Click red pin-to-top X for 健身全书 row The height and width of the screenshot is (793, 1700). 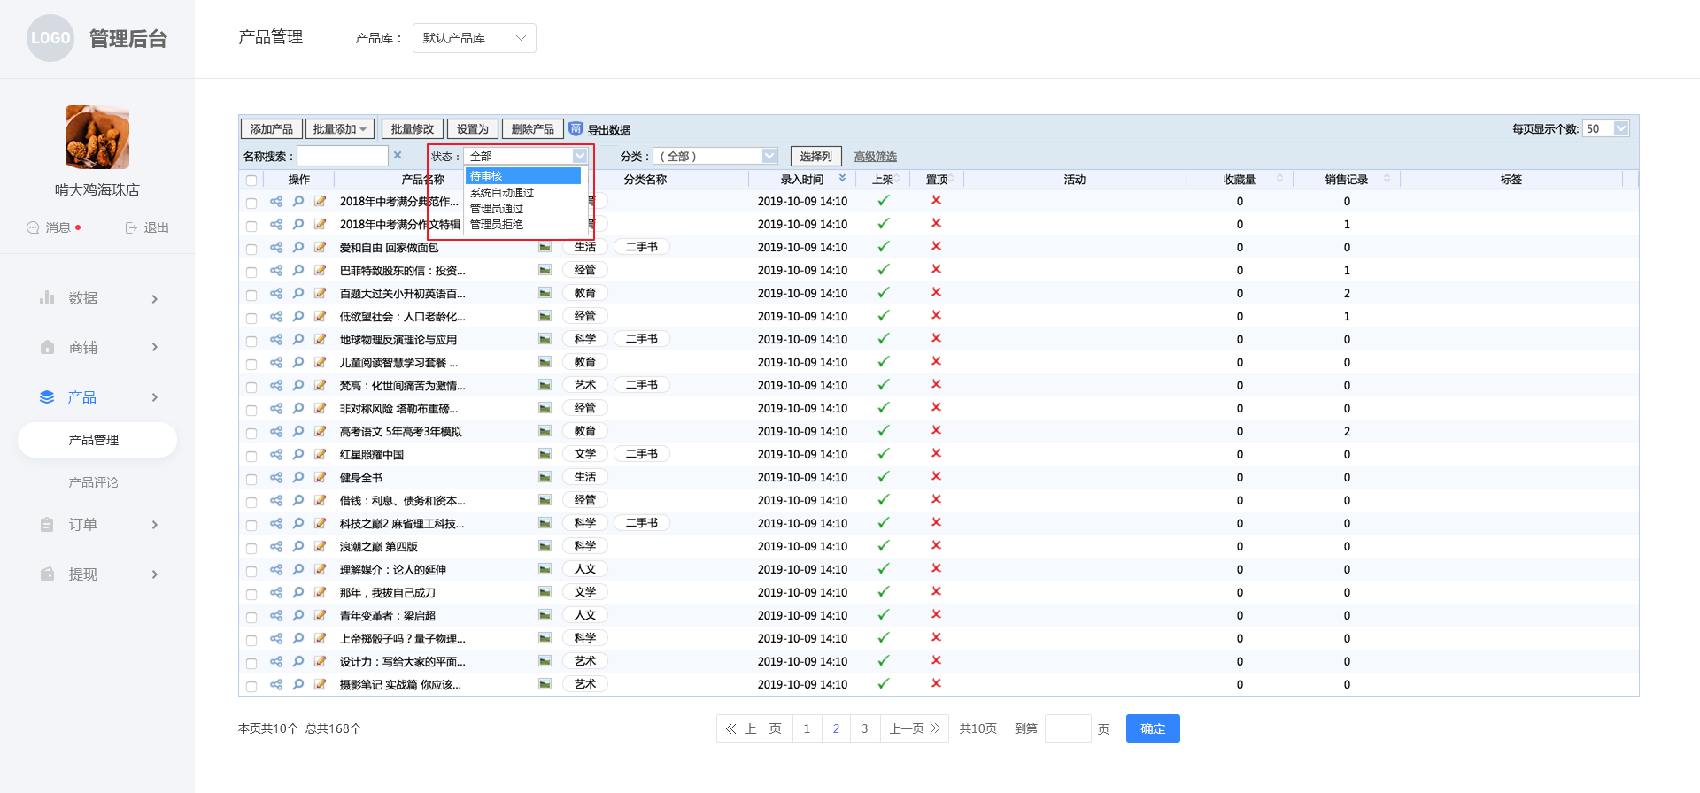click(936, 476)
